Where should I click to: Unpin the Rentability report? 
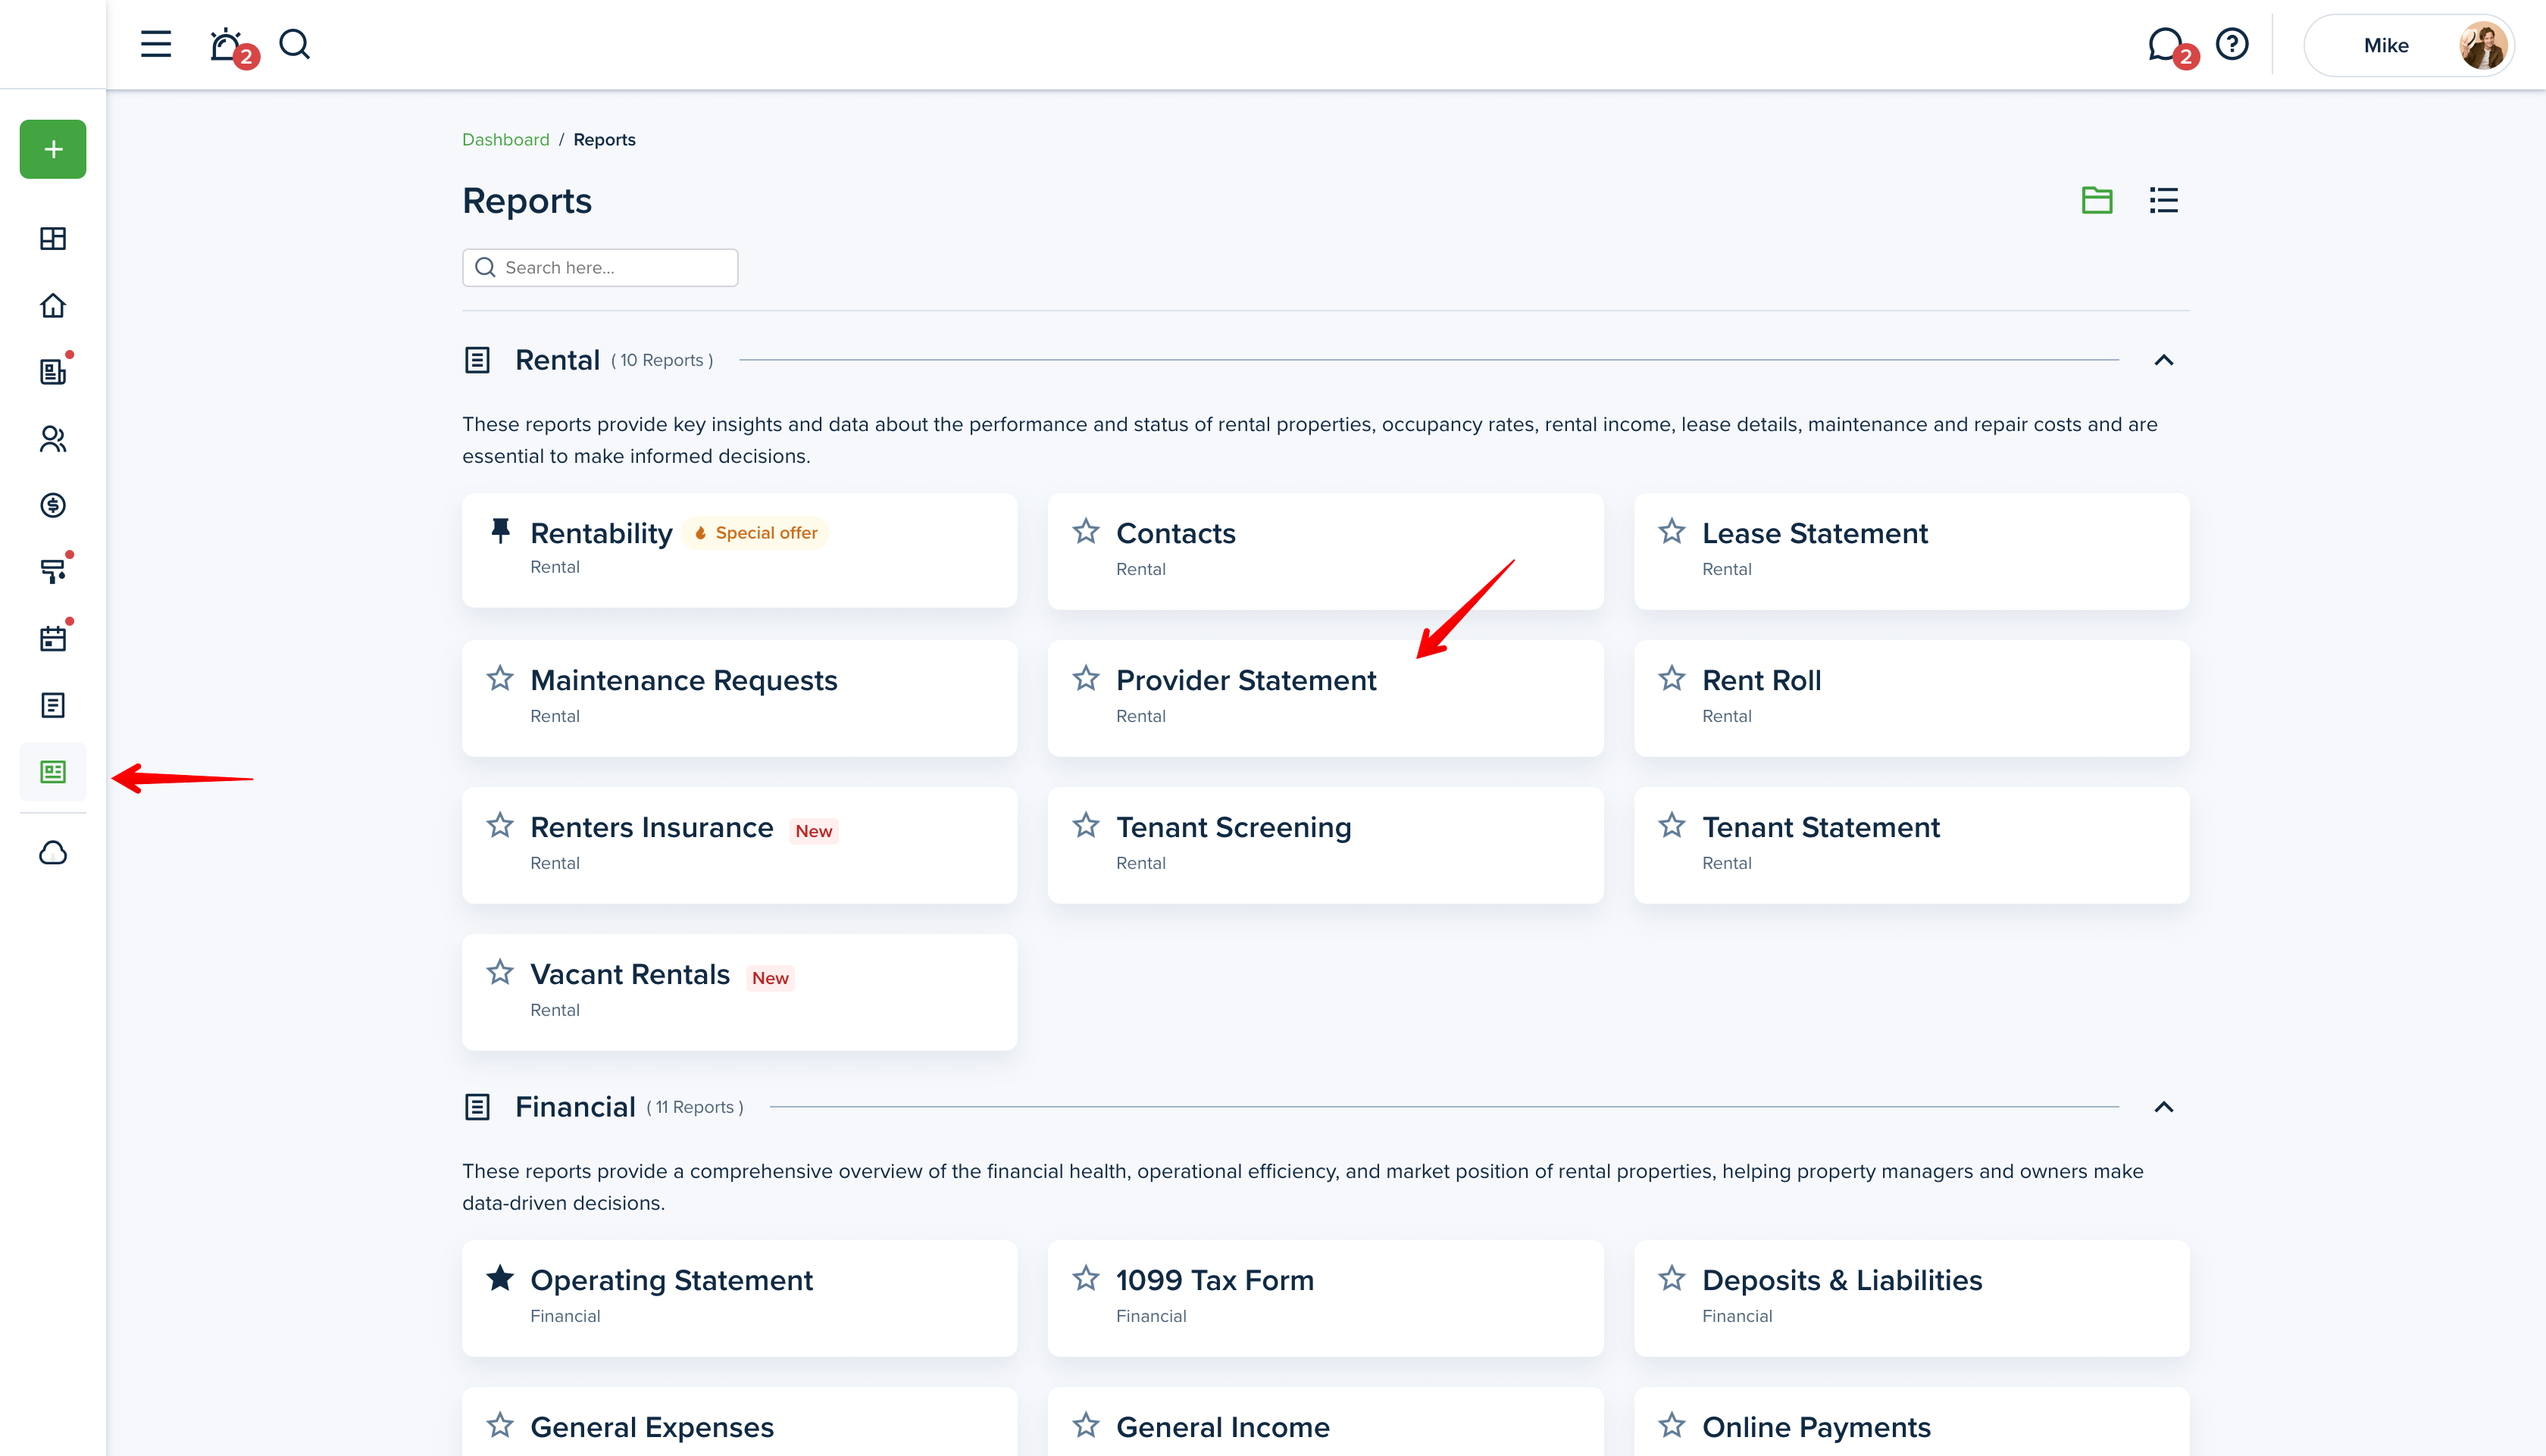(500, 530)
